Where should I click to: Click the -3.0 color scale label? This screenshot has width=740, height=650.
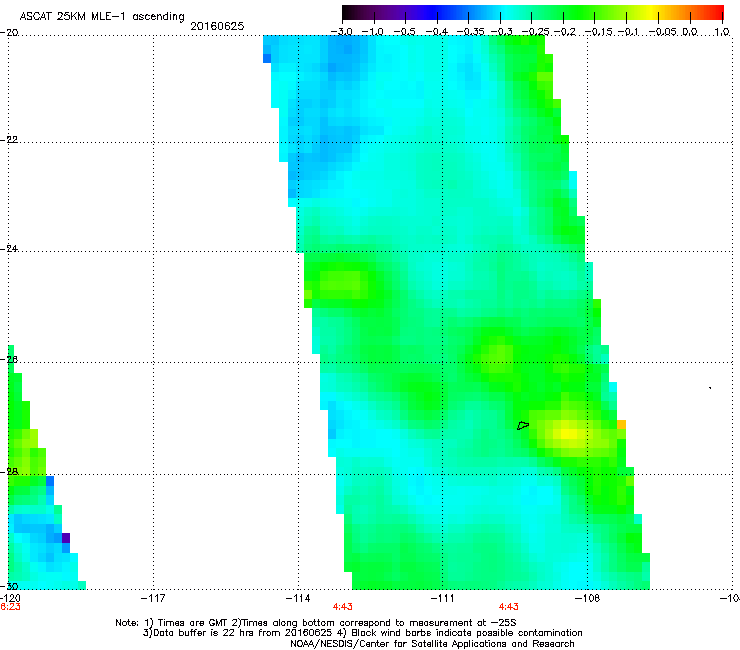(342, 32)
